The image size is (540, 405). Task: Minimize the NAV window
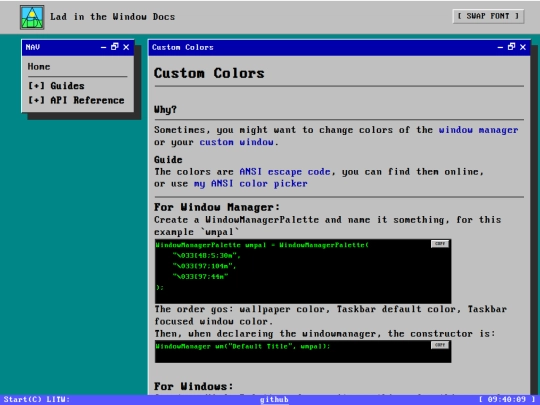(x=103, y=47)
